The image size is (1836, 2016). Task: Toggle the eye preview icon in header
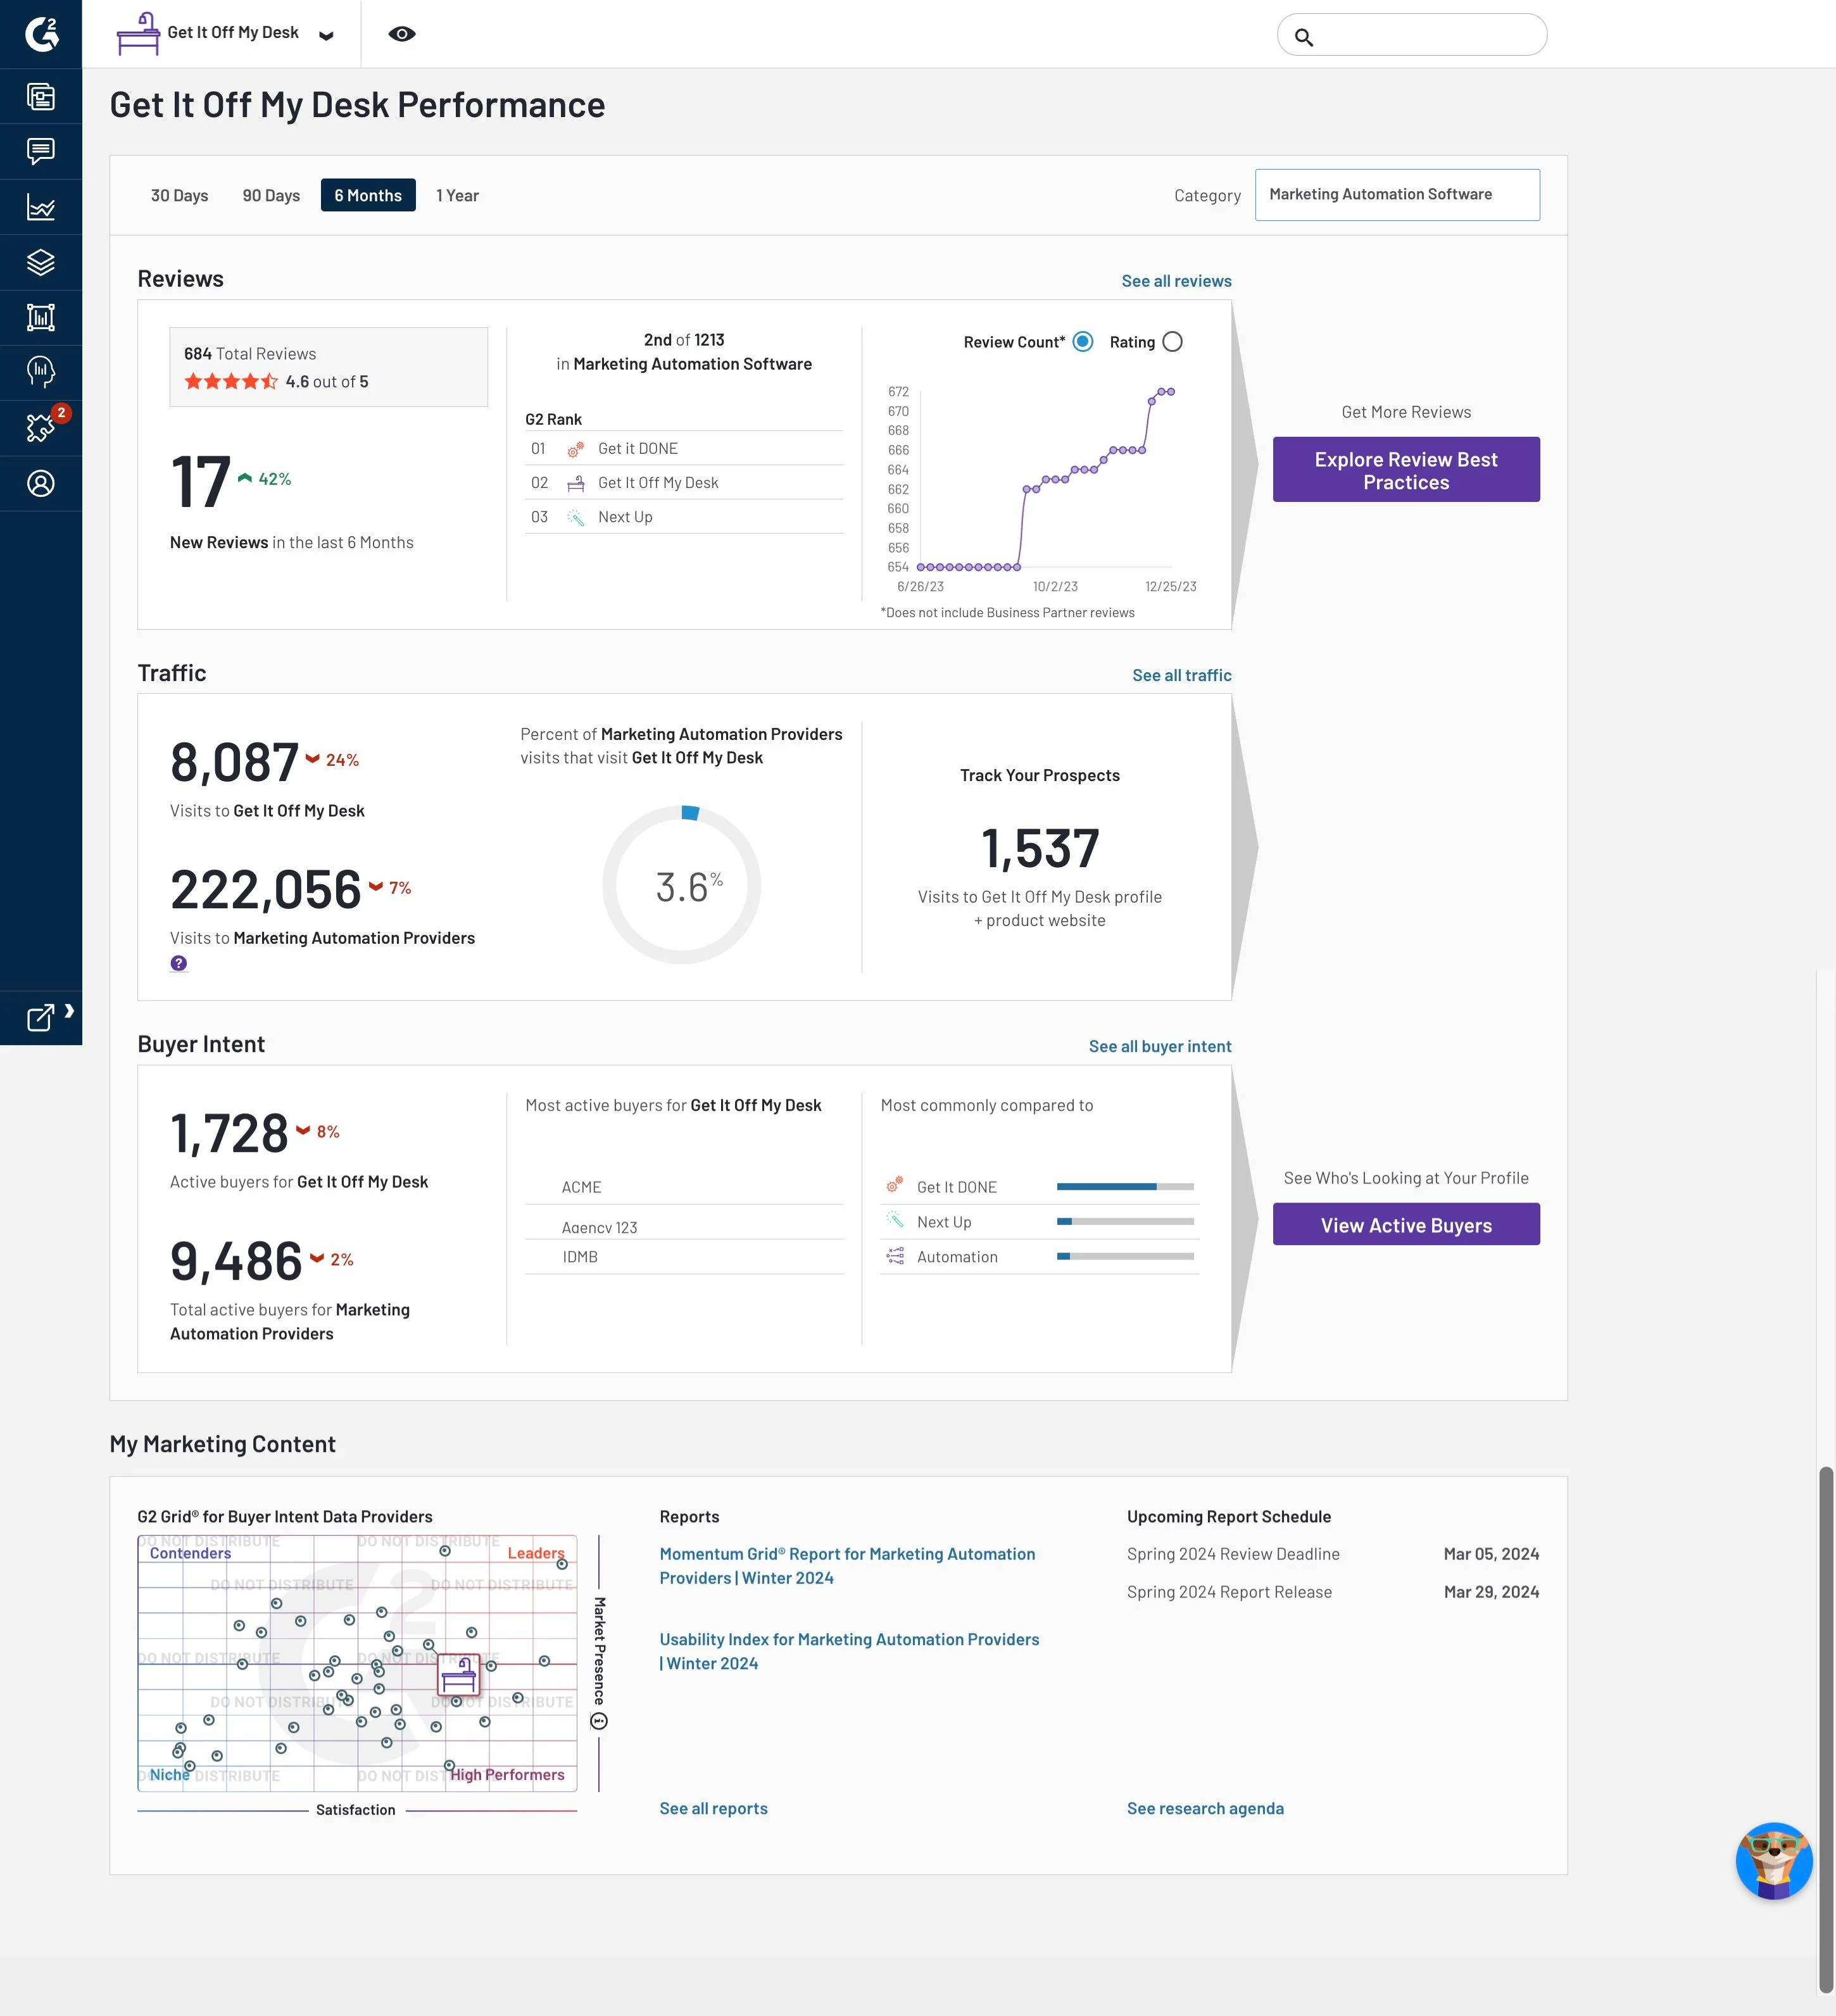[x=402, y=34]
